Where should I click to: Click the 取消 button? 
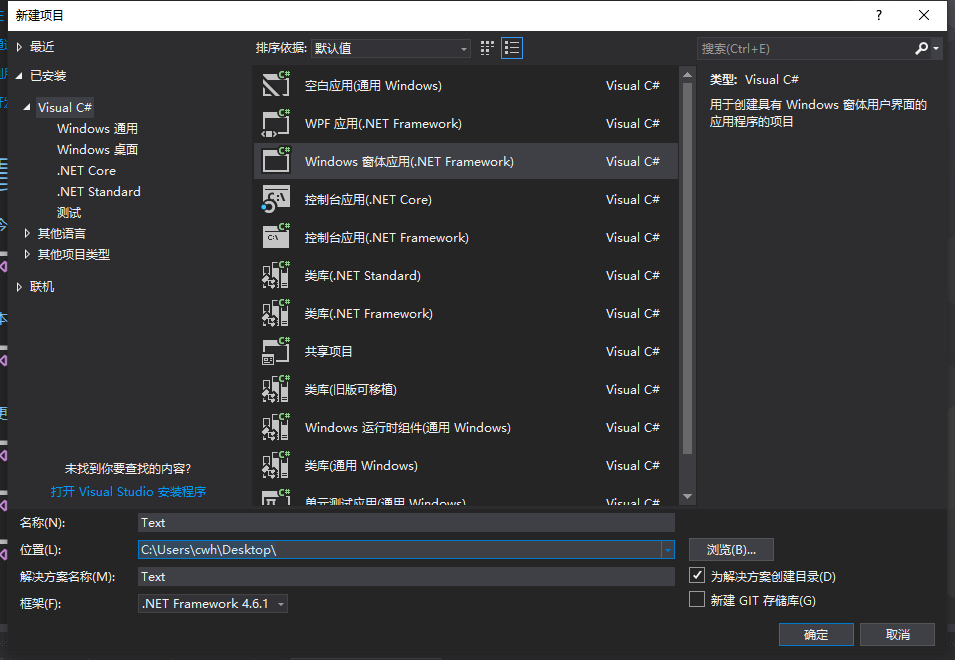(898, 634)
